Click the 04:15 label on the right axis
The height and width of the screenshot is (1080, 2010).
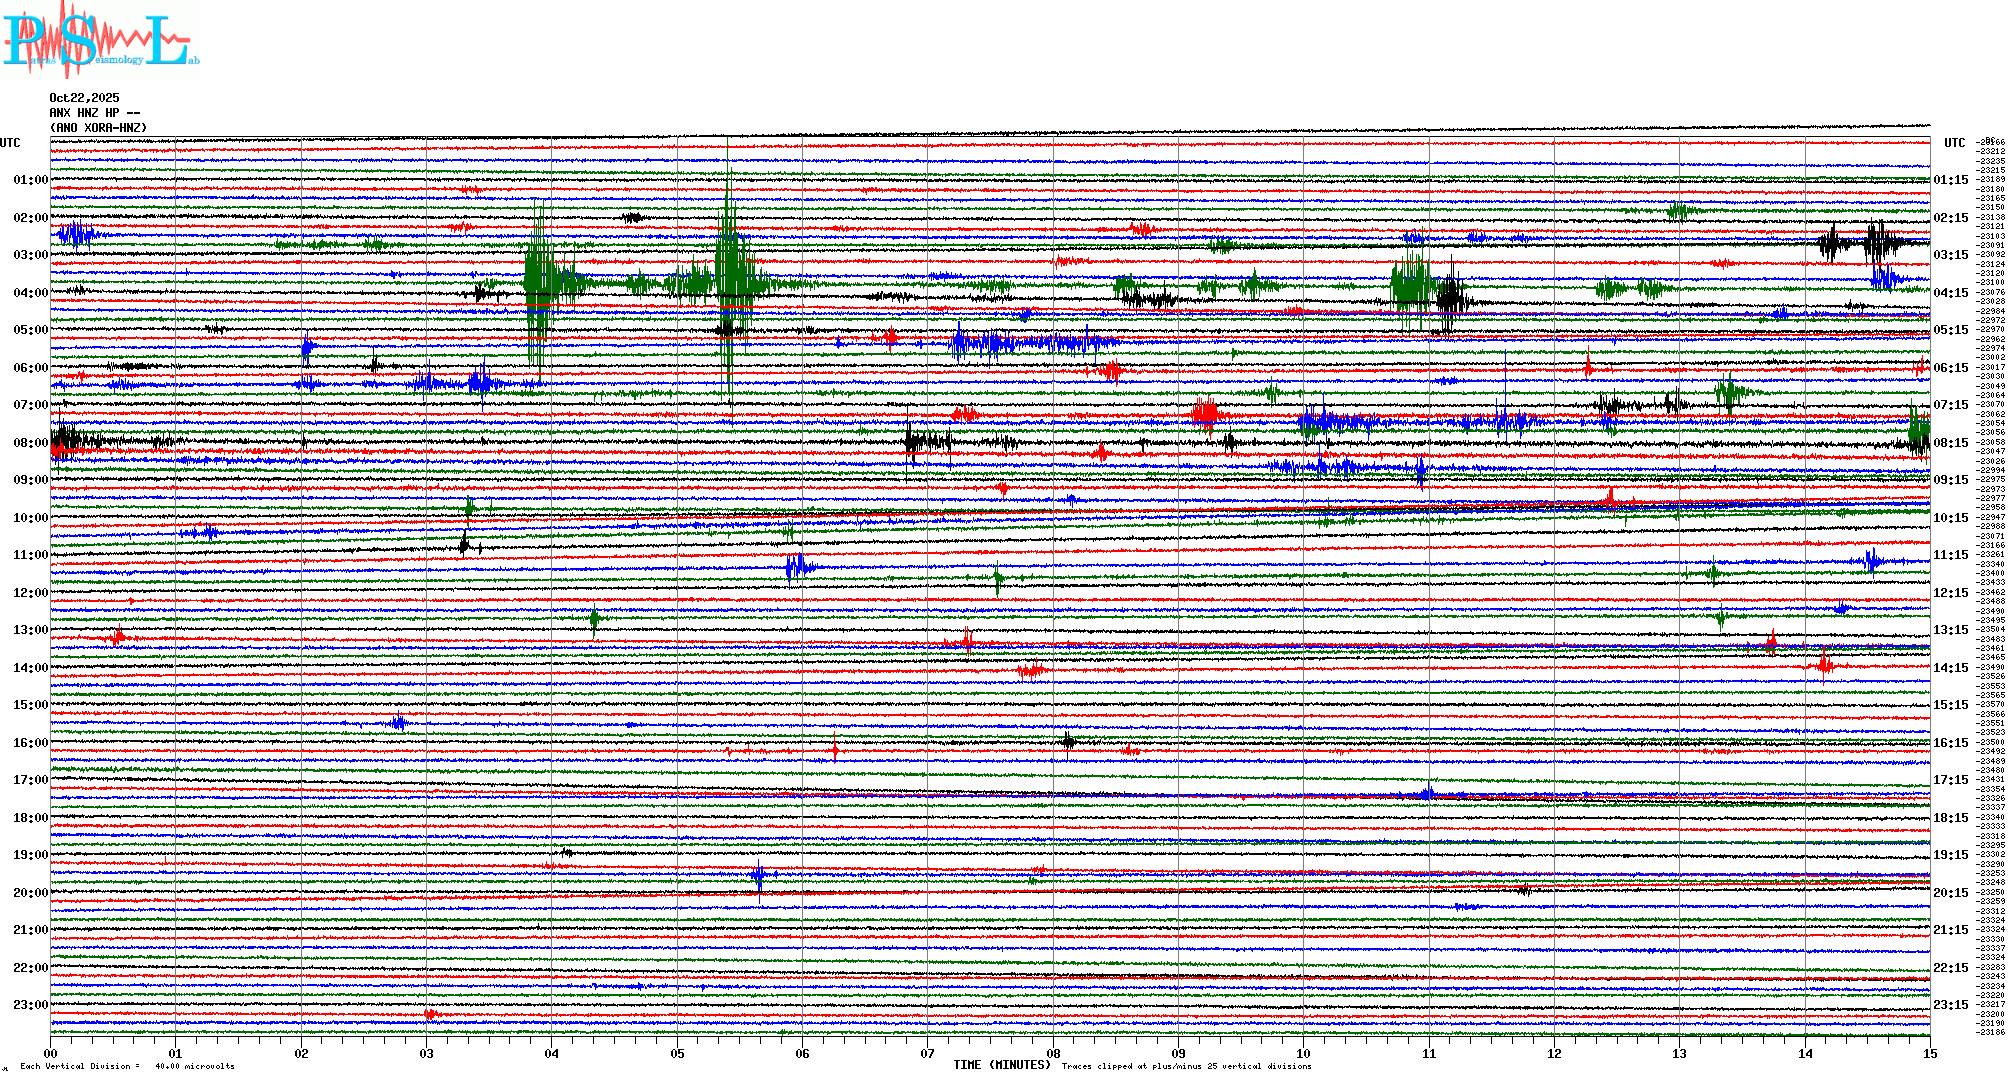(x=1950, y=293)
